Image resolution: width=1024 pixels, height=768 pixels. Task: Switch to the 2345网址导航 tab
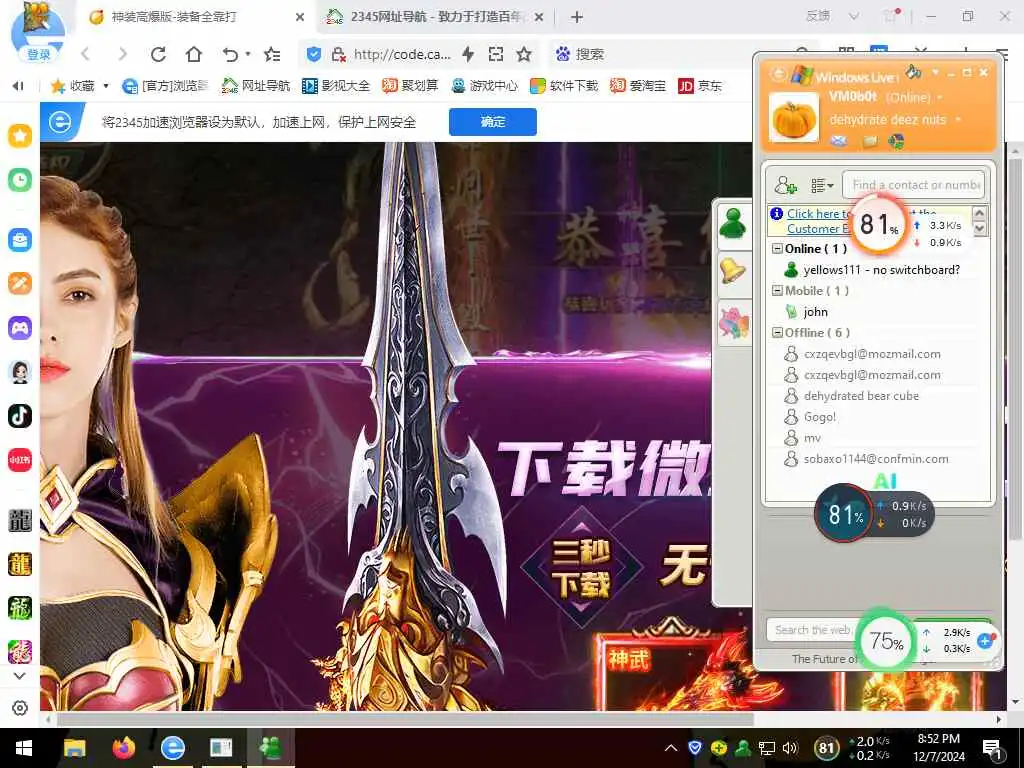coord(435,17)
